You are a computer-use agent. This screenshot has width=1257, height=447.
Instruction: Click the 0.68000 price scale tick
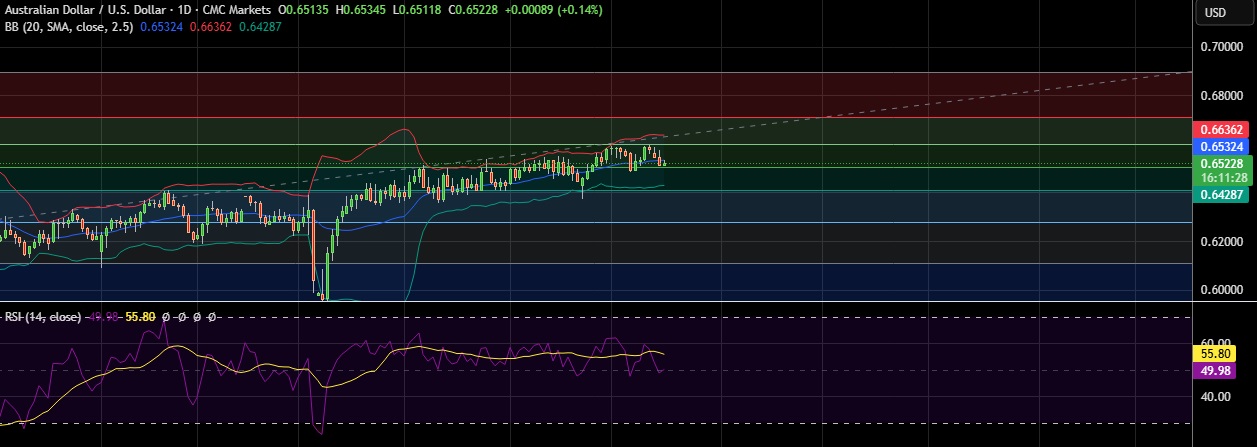[1220, 95]
